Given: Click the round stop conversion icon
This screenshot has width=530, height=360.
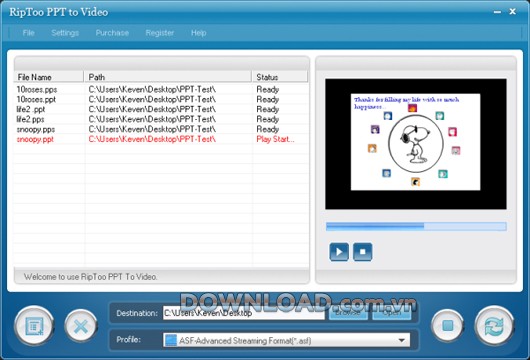Looking at the screenshot, I should (x=448, y=326).
